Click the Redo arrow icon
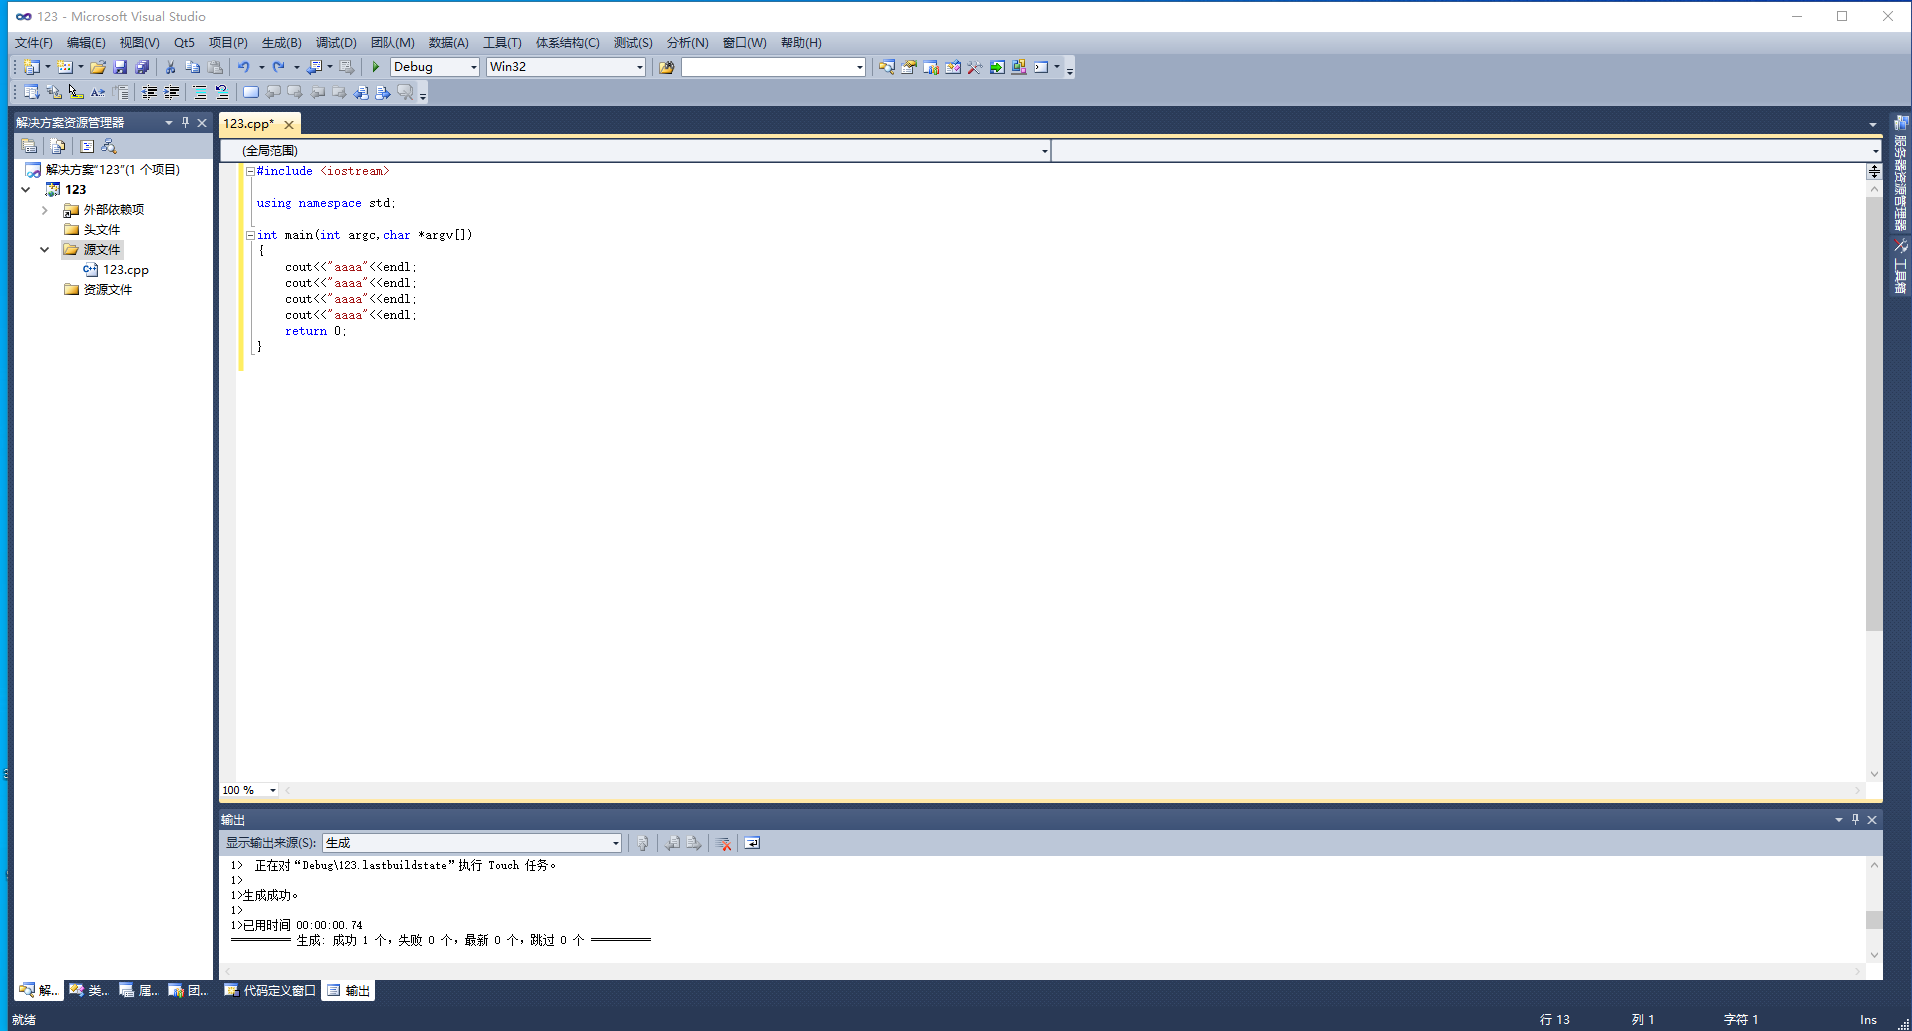Image resolution: width=1912 pixels, height=1031 pixels. tap(279, 67)
